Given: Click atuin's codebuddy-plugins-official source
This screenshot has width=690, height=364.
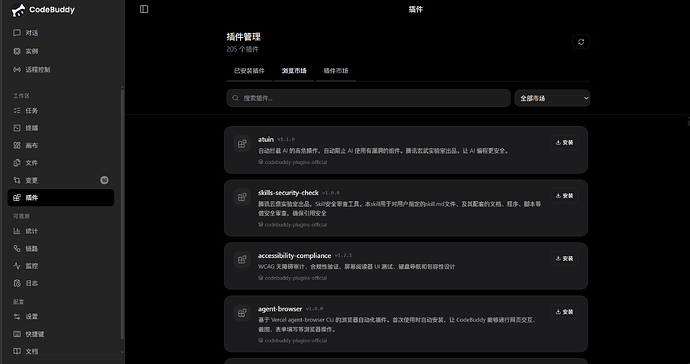Looking at the screenshot, I should point(293,162).
